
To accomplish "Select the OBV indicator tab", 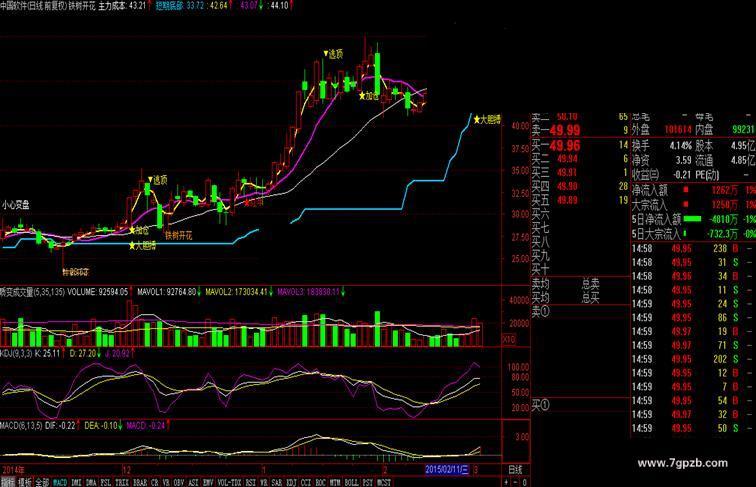I will pos(179,482).
